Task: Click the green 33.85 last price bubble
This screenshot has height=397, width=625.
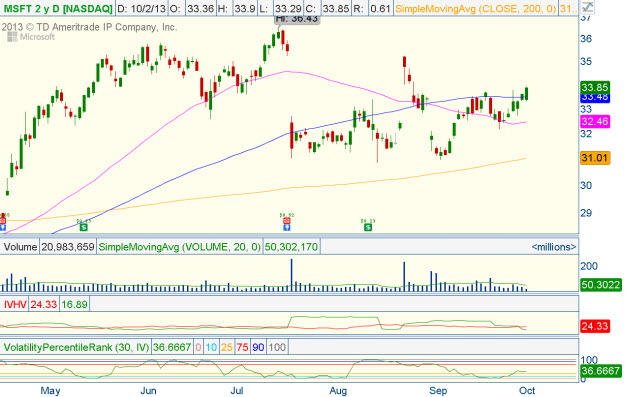Action: (x=595, y=87)
